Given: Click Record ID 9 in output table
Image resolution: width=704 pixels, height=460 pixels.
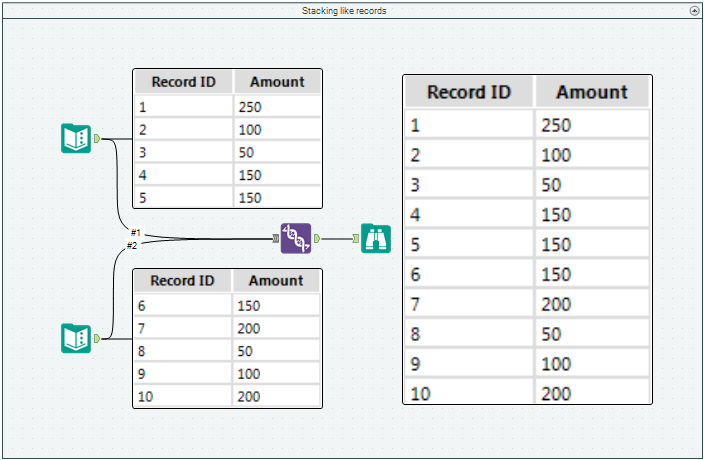Looking at the screenshot, I should [415, 364].
